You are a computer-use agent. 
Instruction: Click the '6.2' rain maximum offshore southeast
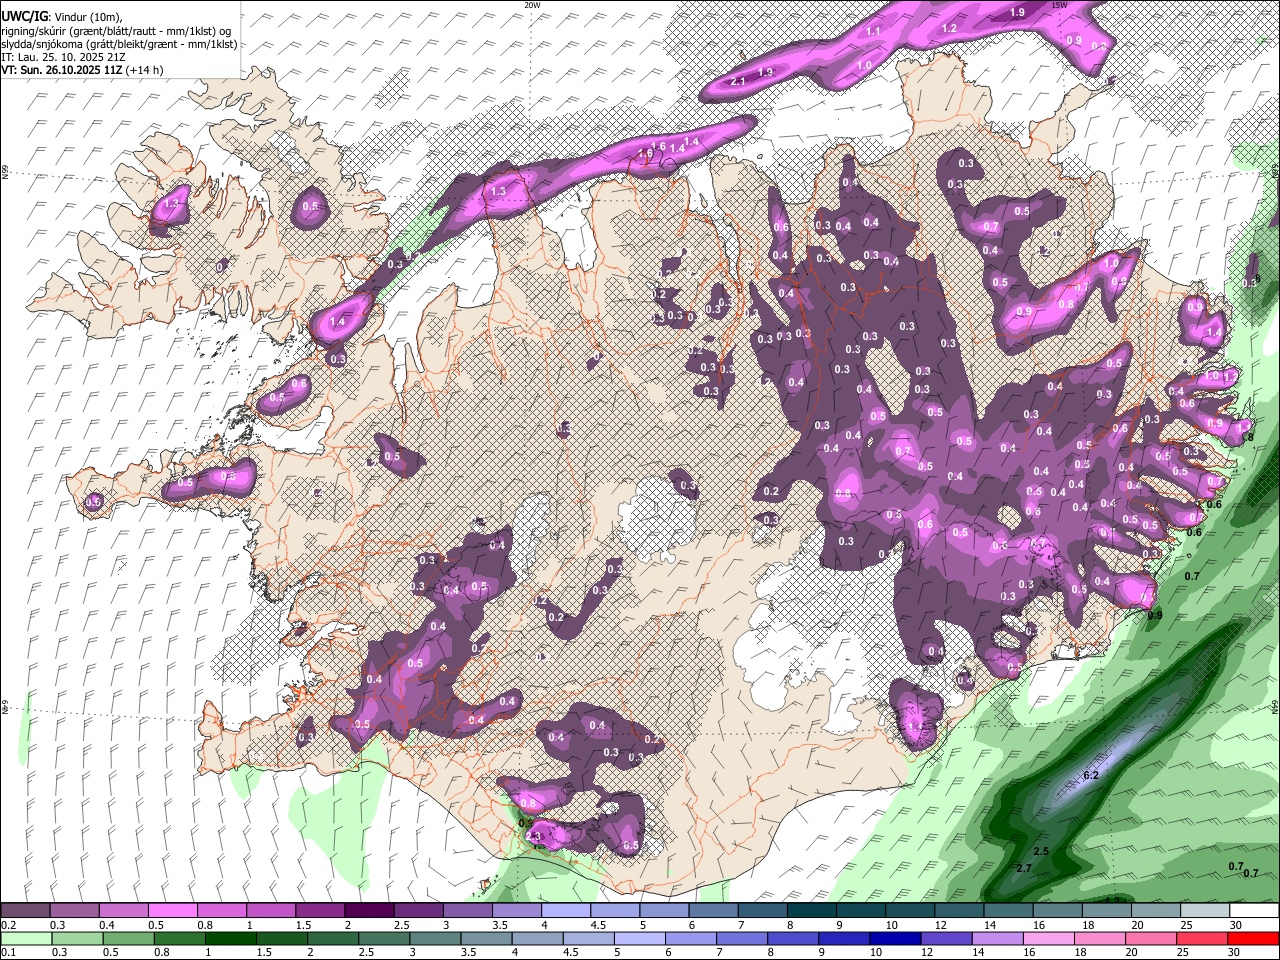click(x=1091, y=775)
